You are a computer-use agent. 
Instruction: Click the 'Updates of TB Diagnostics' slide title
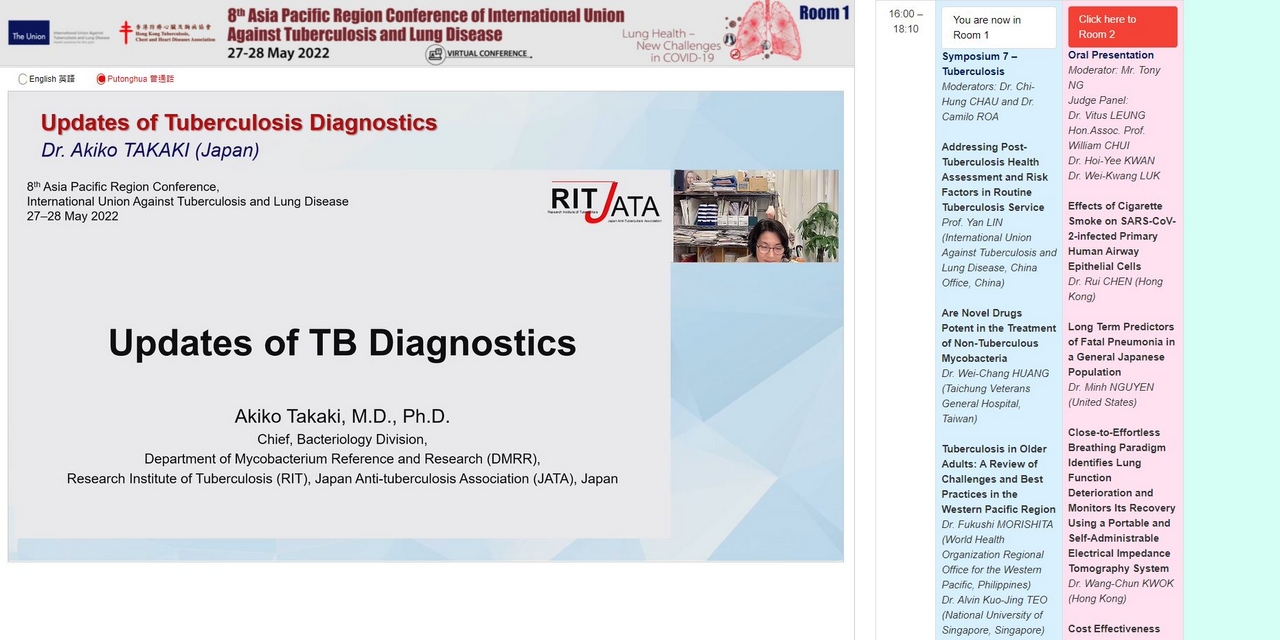click(342, 343)
